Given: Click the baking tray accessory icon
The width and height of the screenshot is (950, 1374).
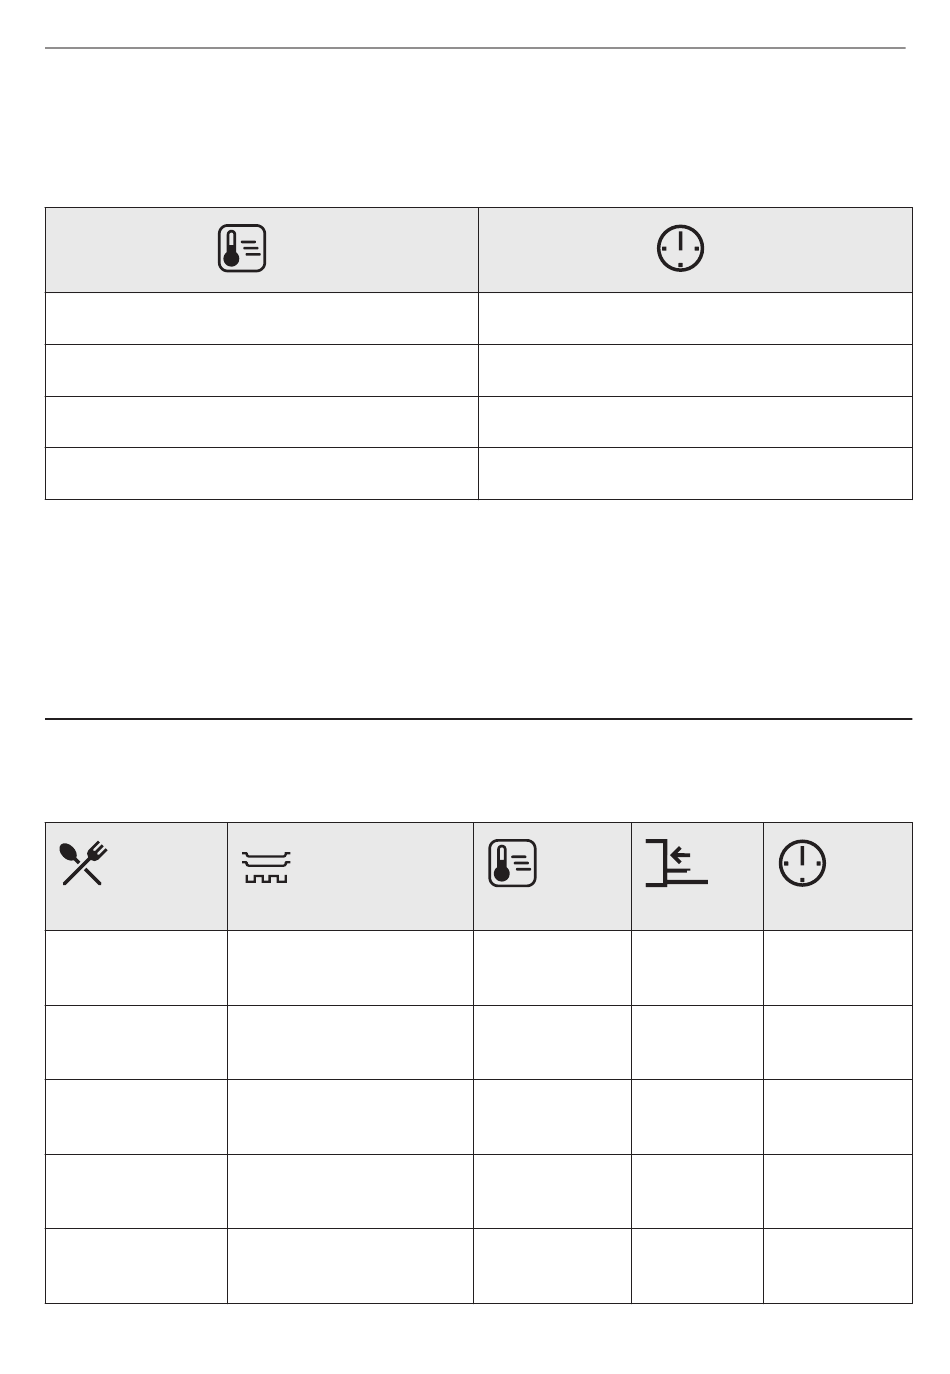Looking at the screenshot, I should point(265,867).
